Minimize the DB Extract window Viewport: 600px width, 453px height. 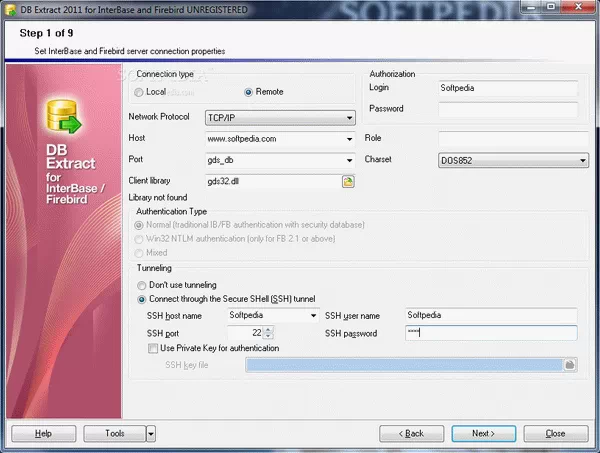click(x=531, y=7)
